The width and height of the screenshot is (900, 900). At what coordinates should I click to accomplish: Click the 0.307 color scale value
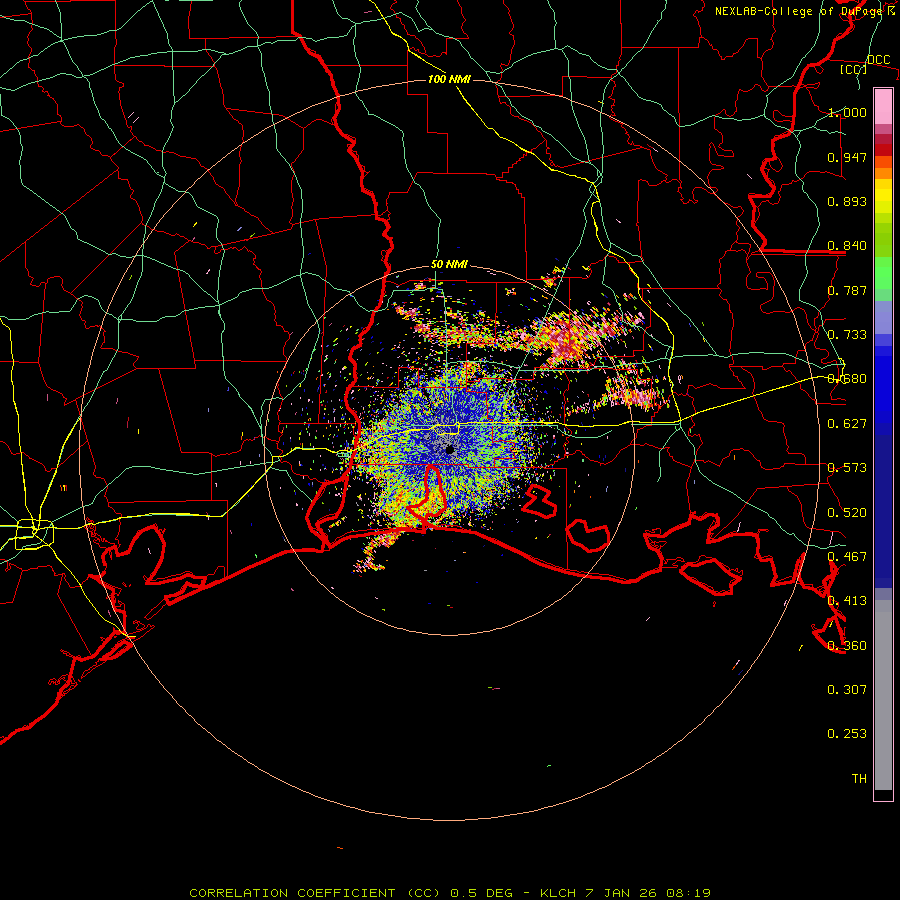847,690
